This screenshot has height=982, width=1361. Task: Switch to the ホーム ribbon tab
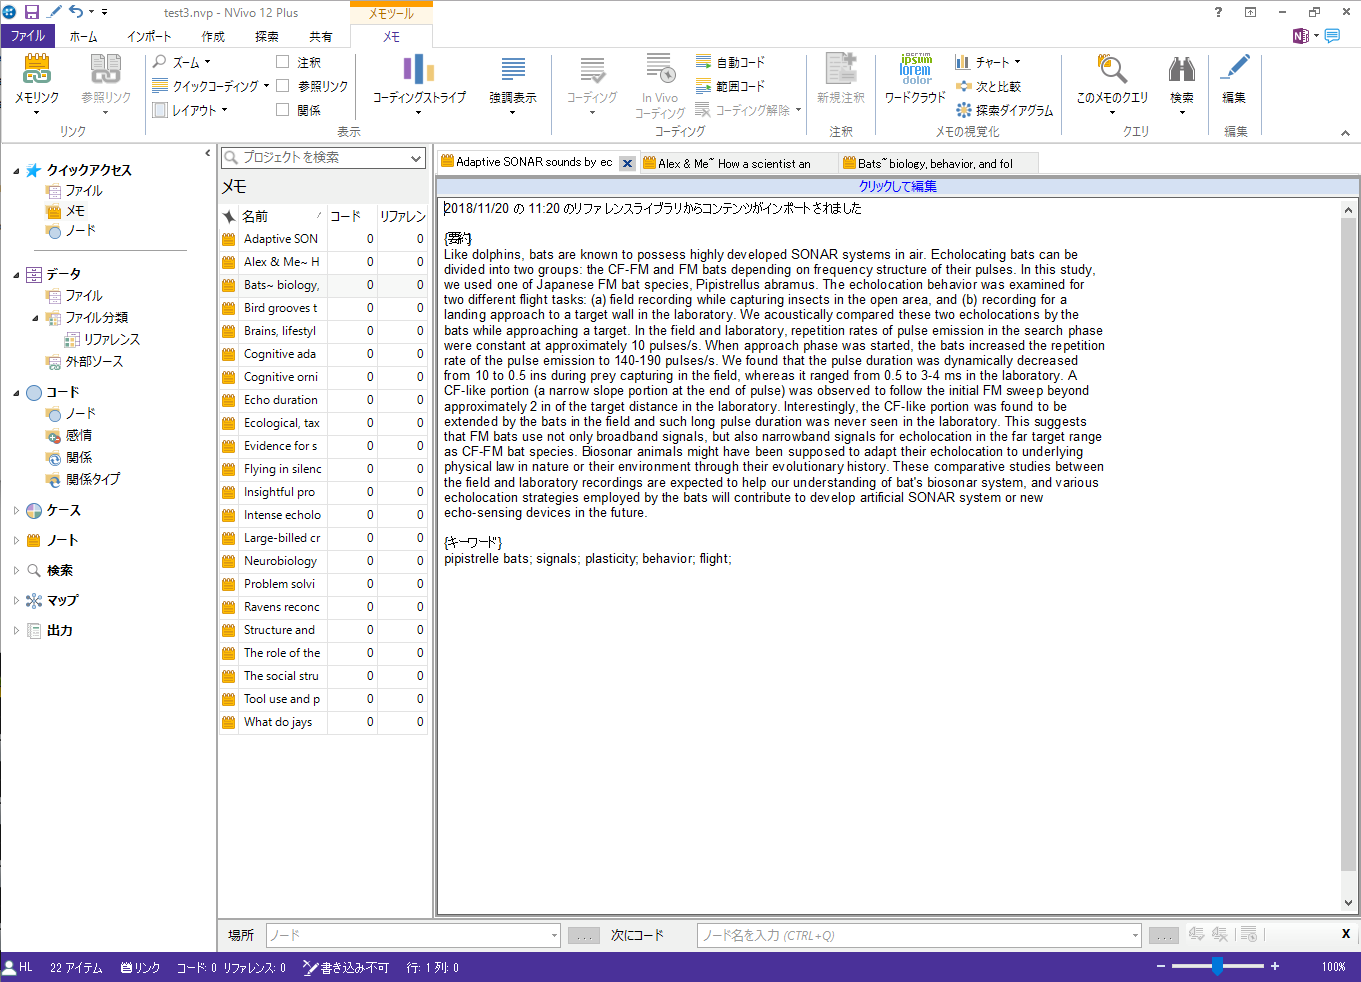84,37
